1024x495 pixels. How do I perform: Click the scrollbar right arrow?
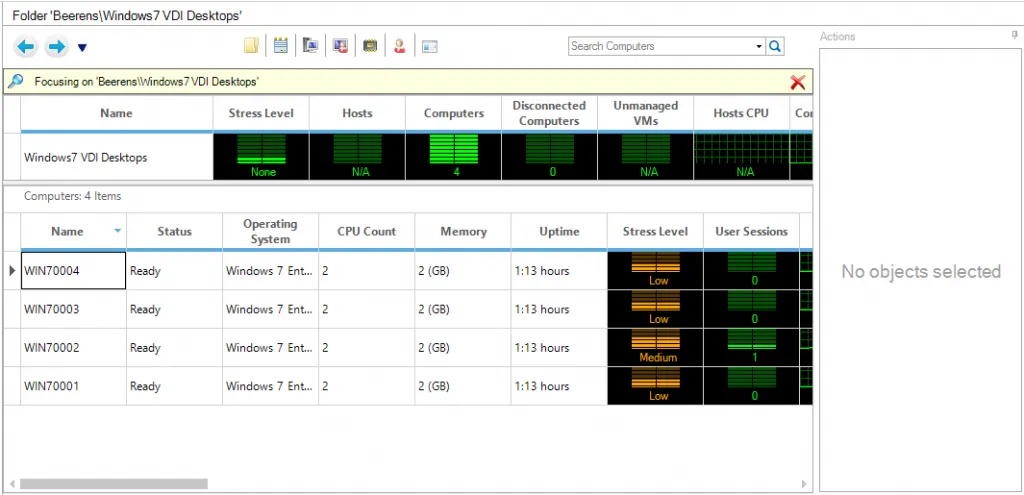pyautogui.click(x=804, y=484)
